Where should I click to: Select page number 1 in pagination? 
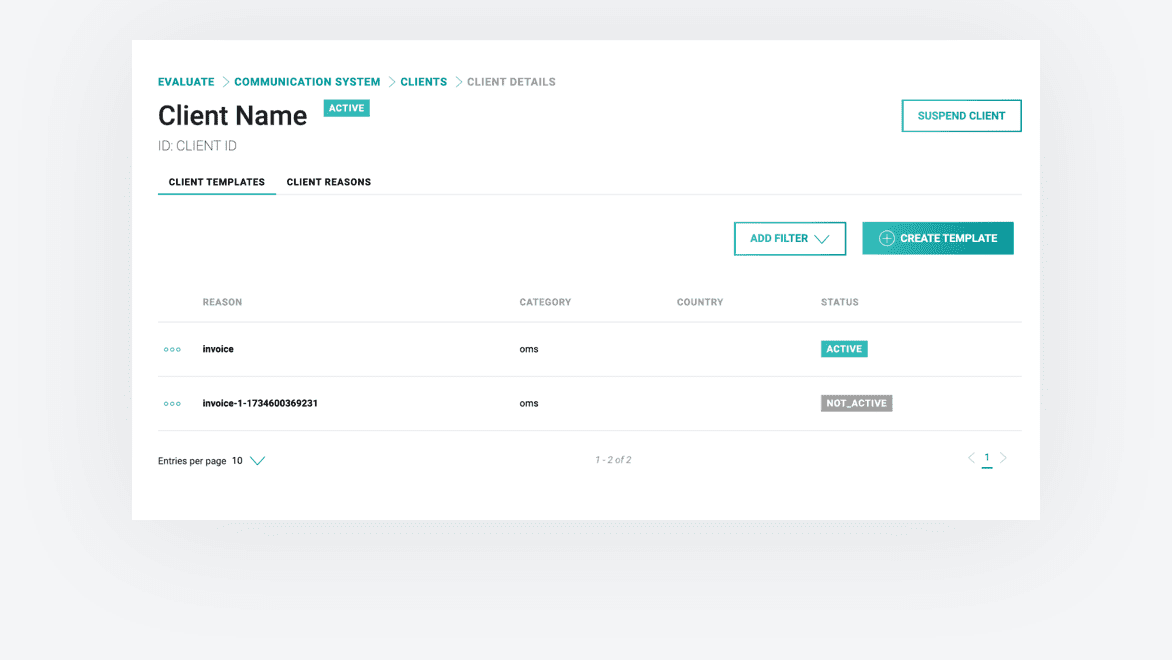(987, 458)
